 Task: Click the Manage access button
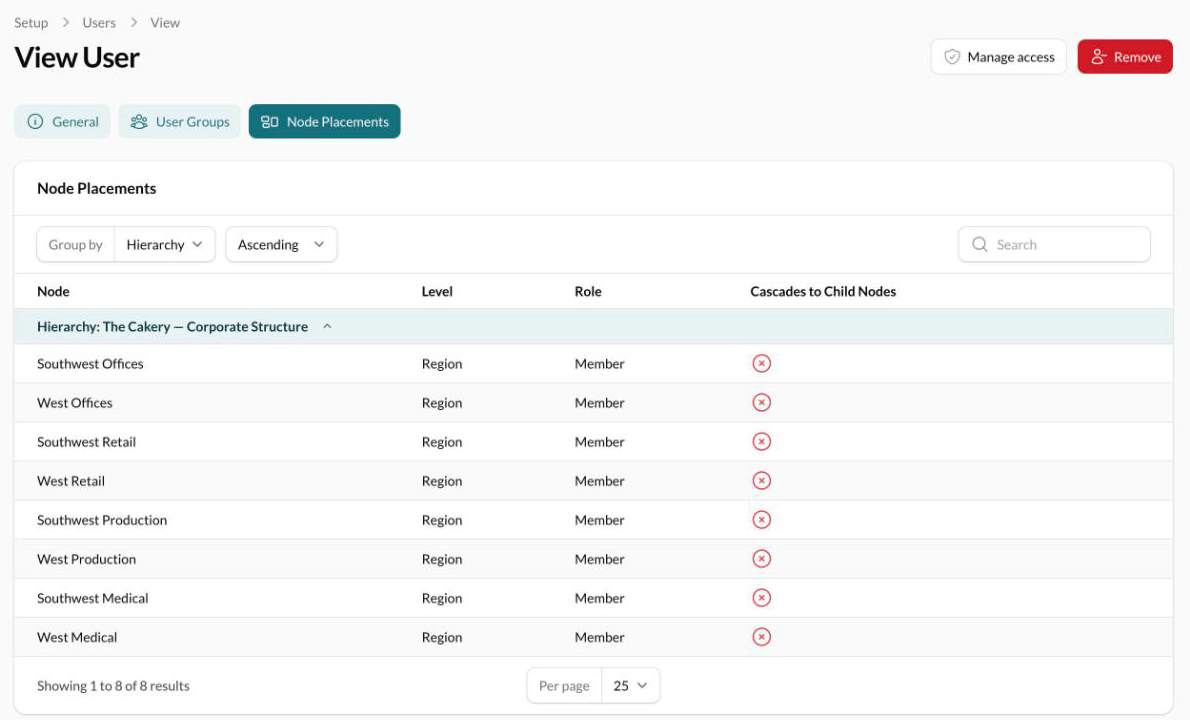(x=999, y=57)
